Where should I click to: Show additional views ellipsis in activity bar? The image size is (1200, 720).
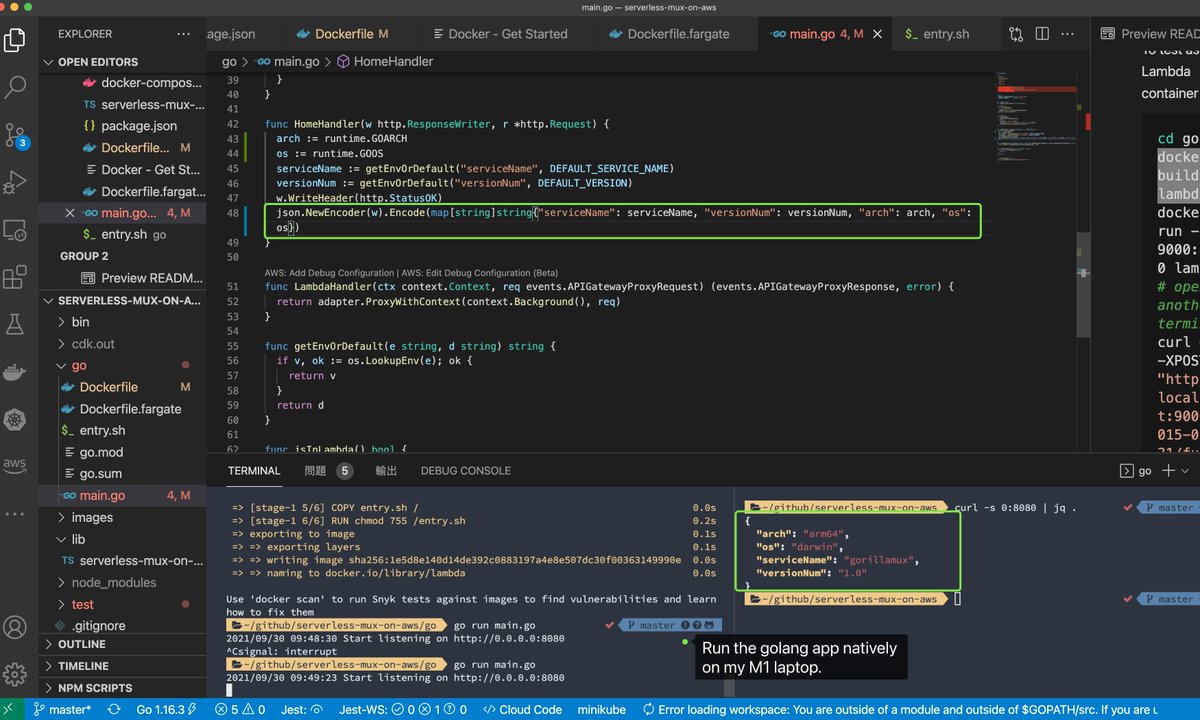(x=16, y=514)
